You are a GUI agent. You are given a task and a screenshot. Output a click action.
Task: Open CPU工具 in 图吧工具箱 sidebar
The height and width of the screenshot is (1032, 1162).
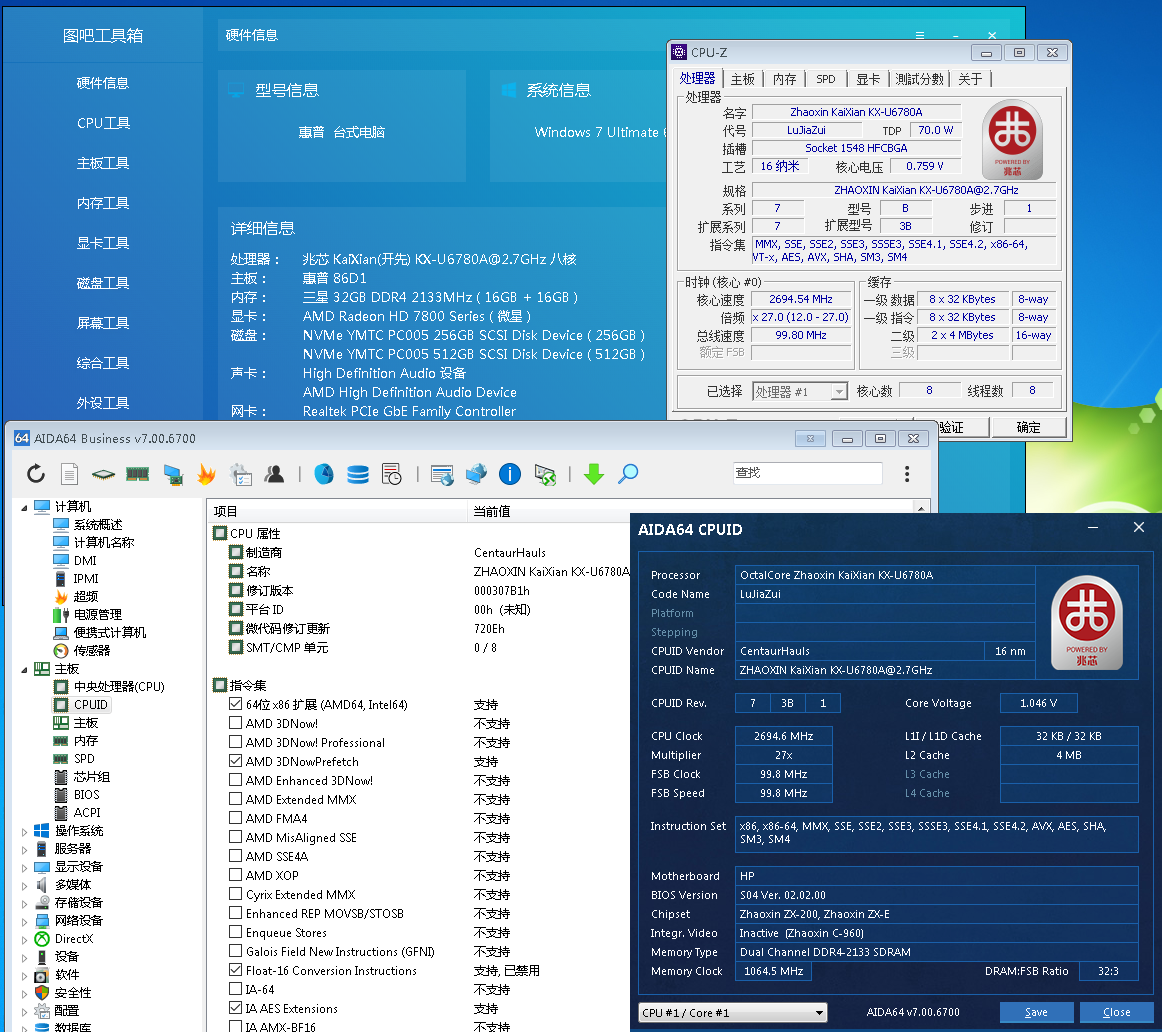point(103,123)
